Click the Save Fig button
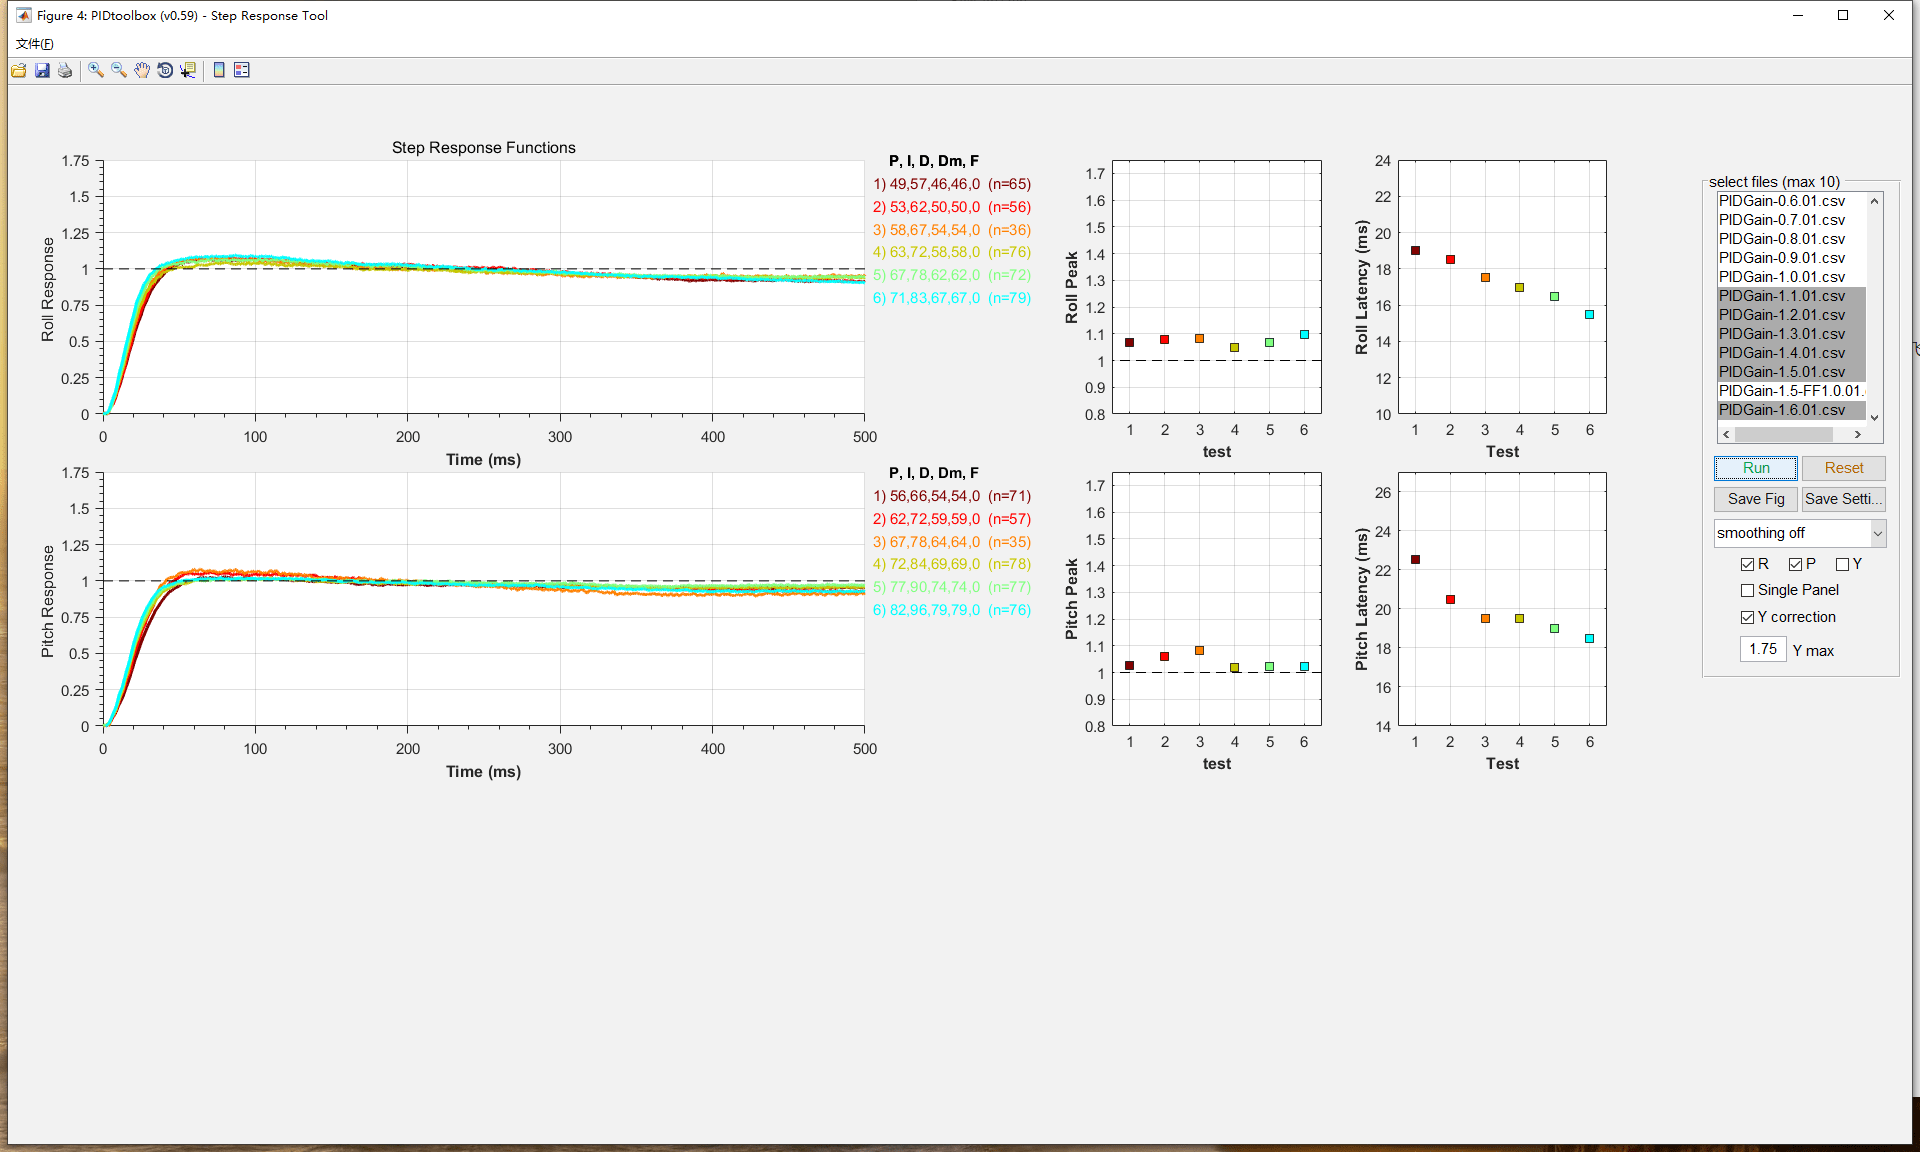Image resolution: width=1920 pixels, height=1152 pixels. pos(1756,499)
